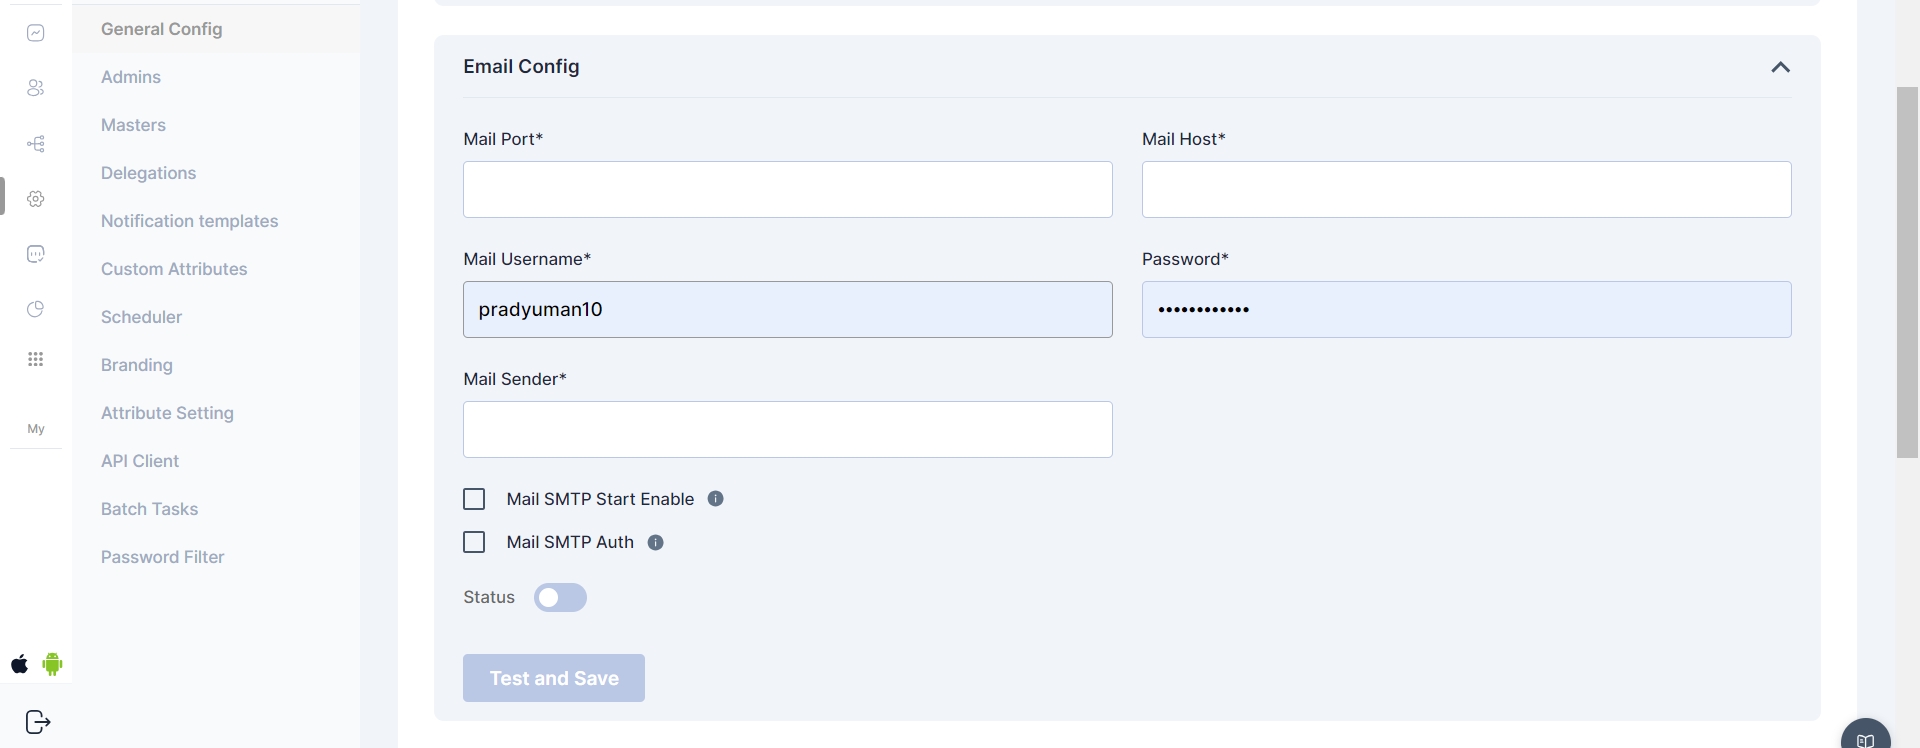Click the users icon in left rail
The image size is (1920, 748).
36,88
